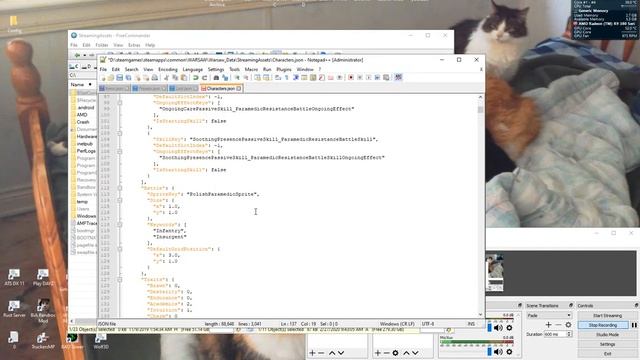
Task: Click the Save icon in Notepad++ toolbar
Action: coord(119,78)
